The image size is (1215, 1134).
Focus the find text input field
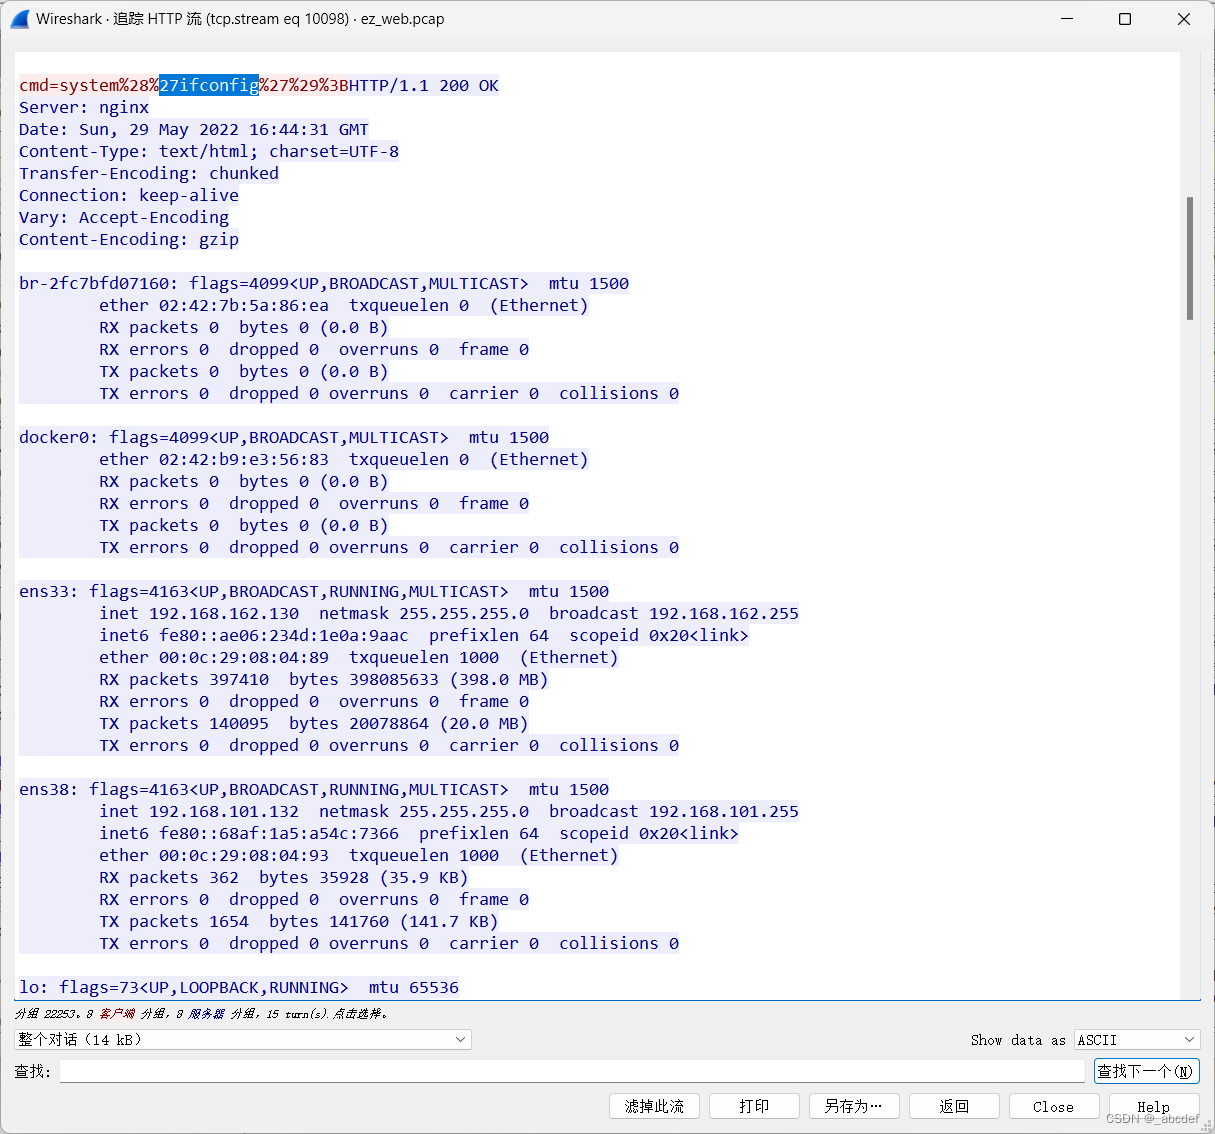[572, 1071]
